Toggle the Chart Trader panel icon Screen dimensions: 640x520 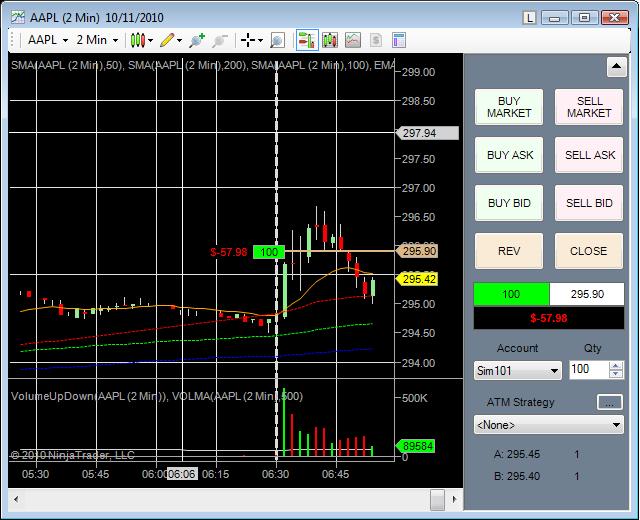307,40
